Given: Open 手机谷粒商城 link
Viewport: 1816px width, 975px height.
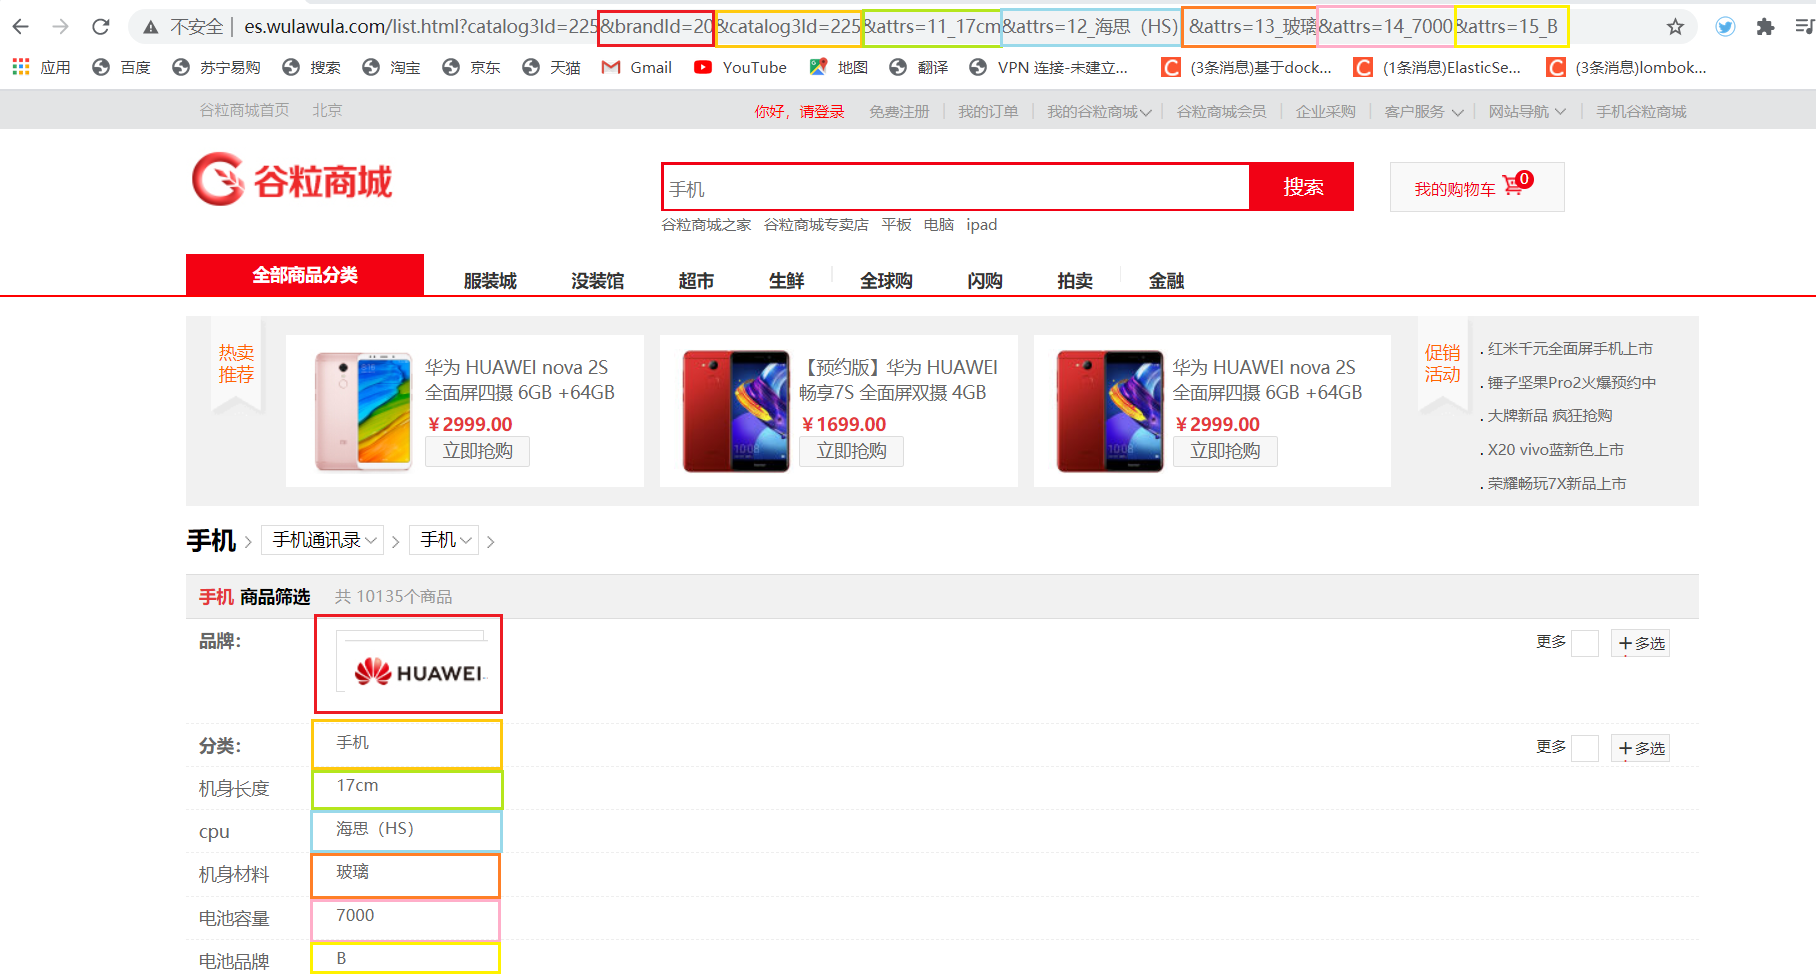Looking at the screenshot, I should (x=1641, y=112).
